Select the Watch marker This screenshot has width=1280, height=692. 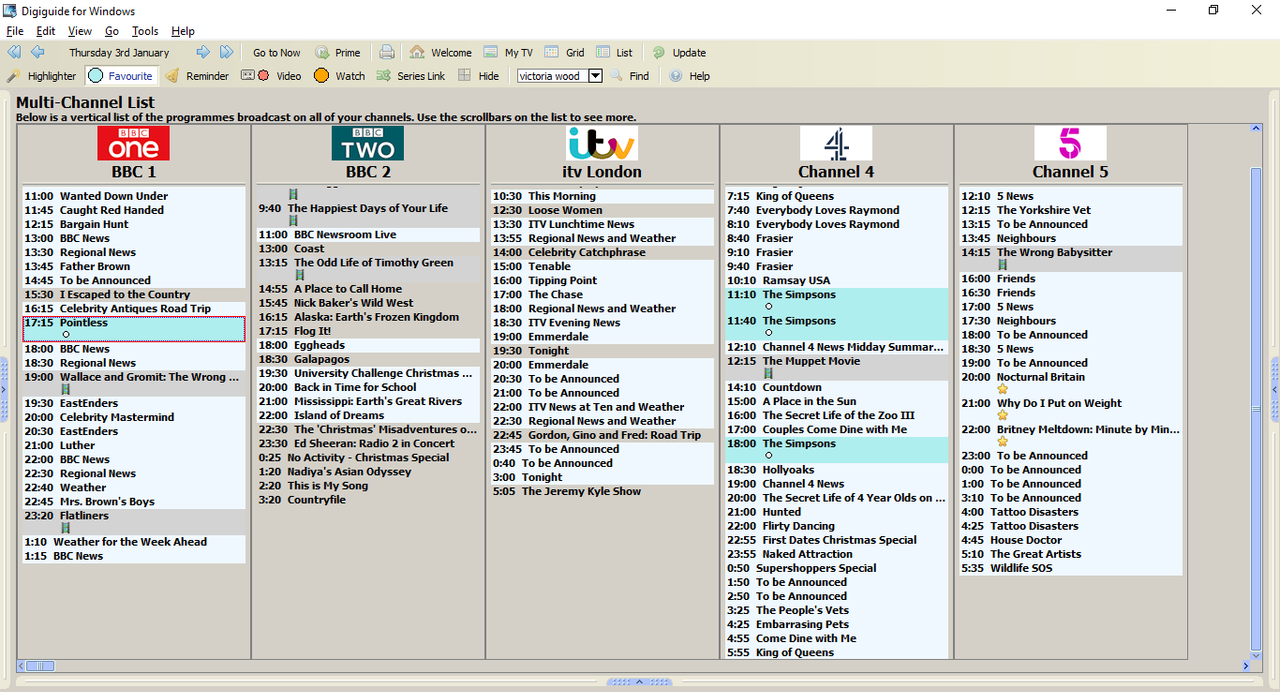pos(339,76)
